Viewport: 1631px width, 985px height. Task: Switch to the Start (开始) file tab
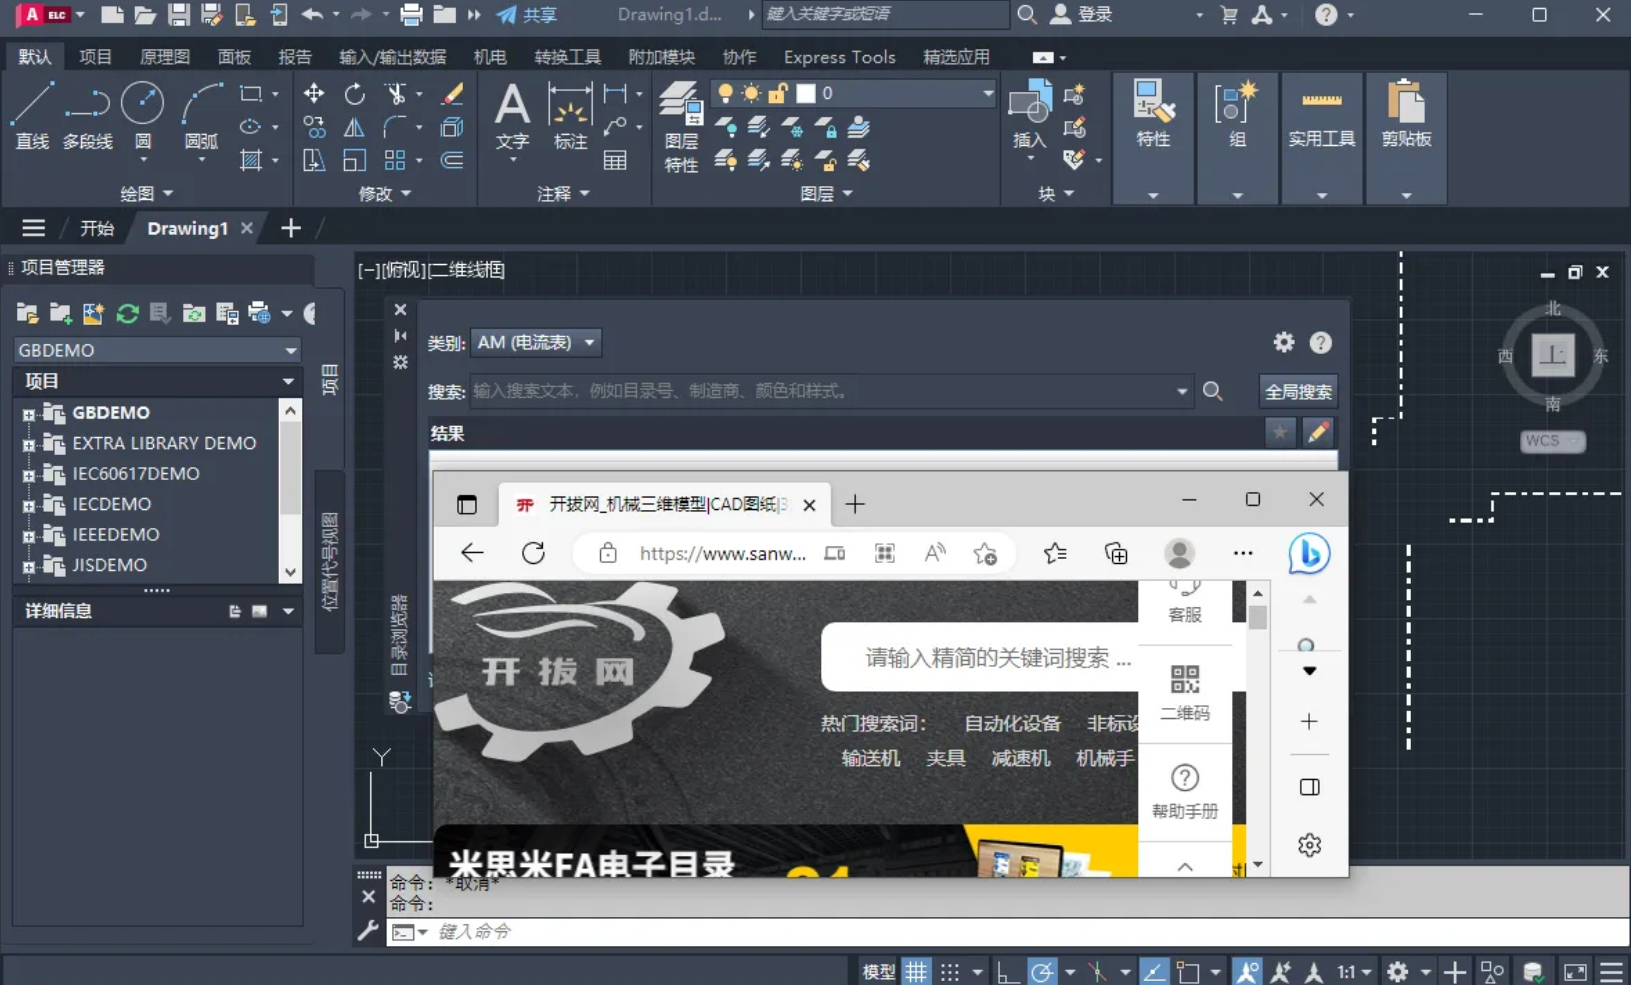97,228
